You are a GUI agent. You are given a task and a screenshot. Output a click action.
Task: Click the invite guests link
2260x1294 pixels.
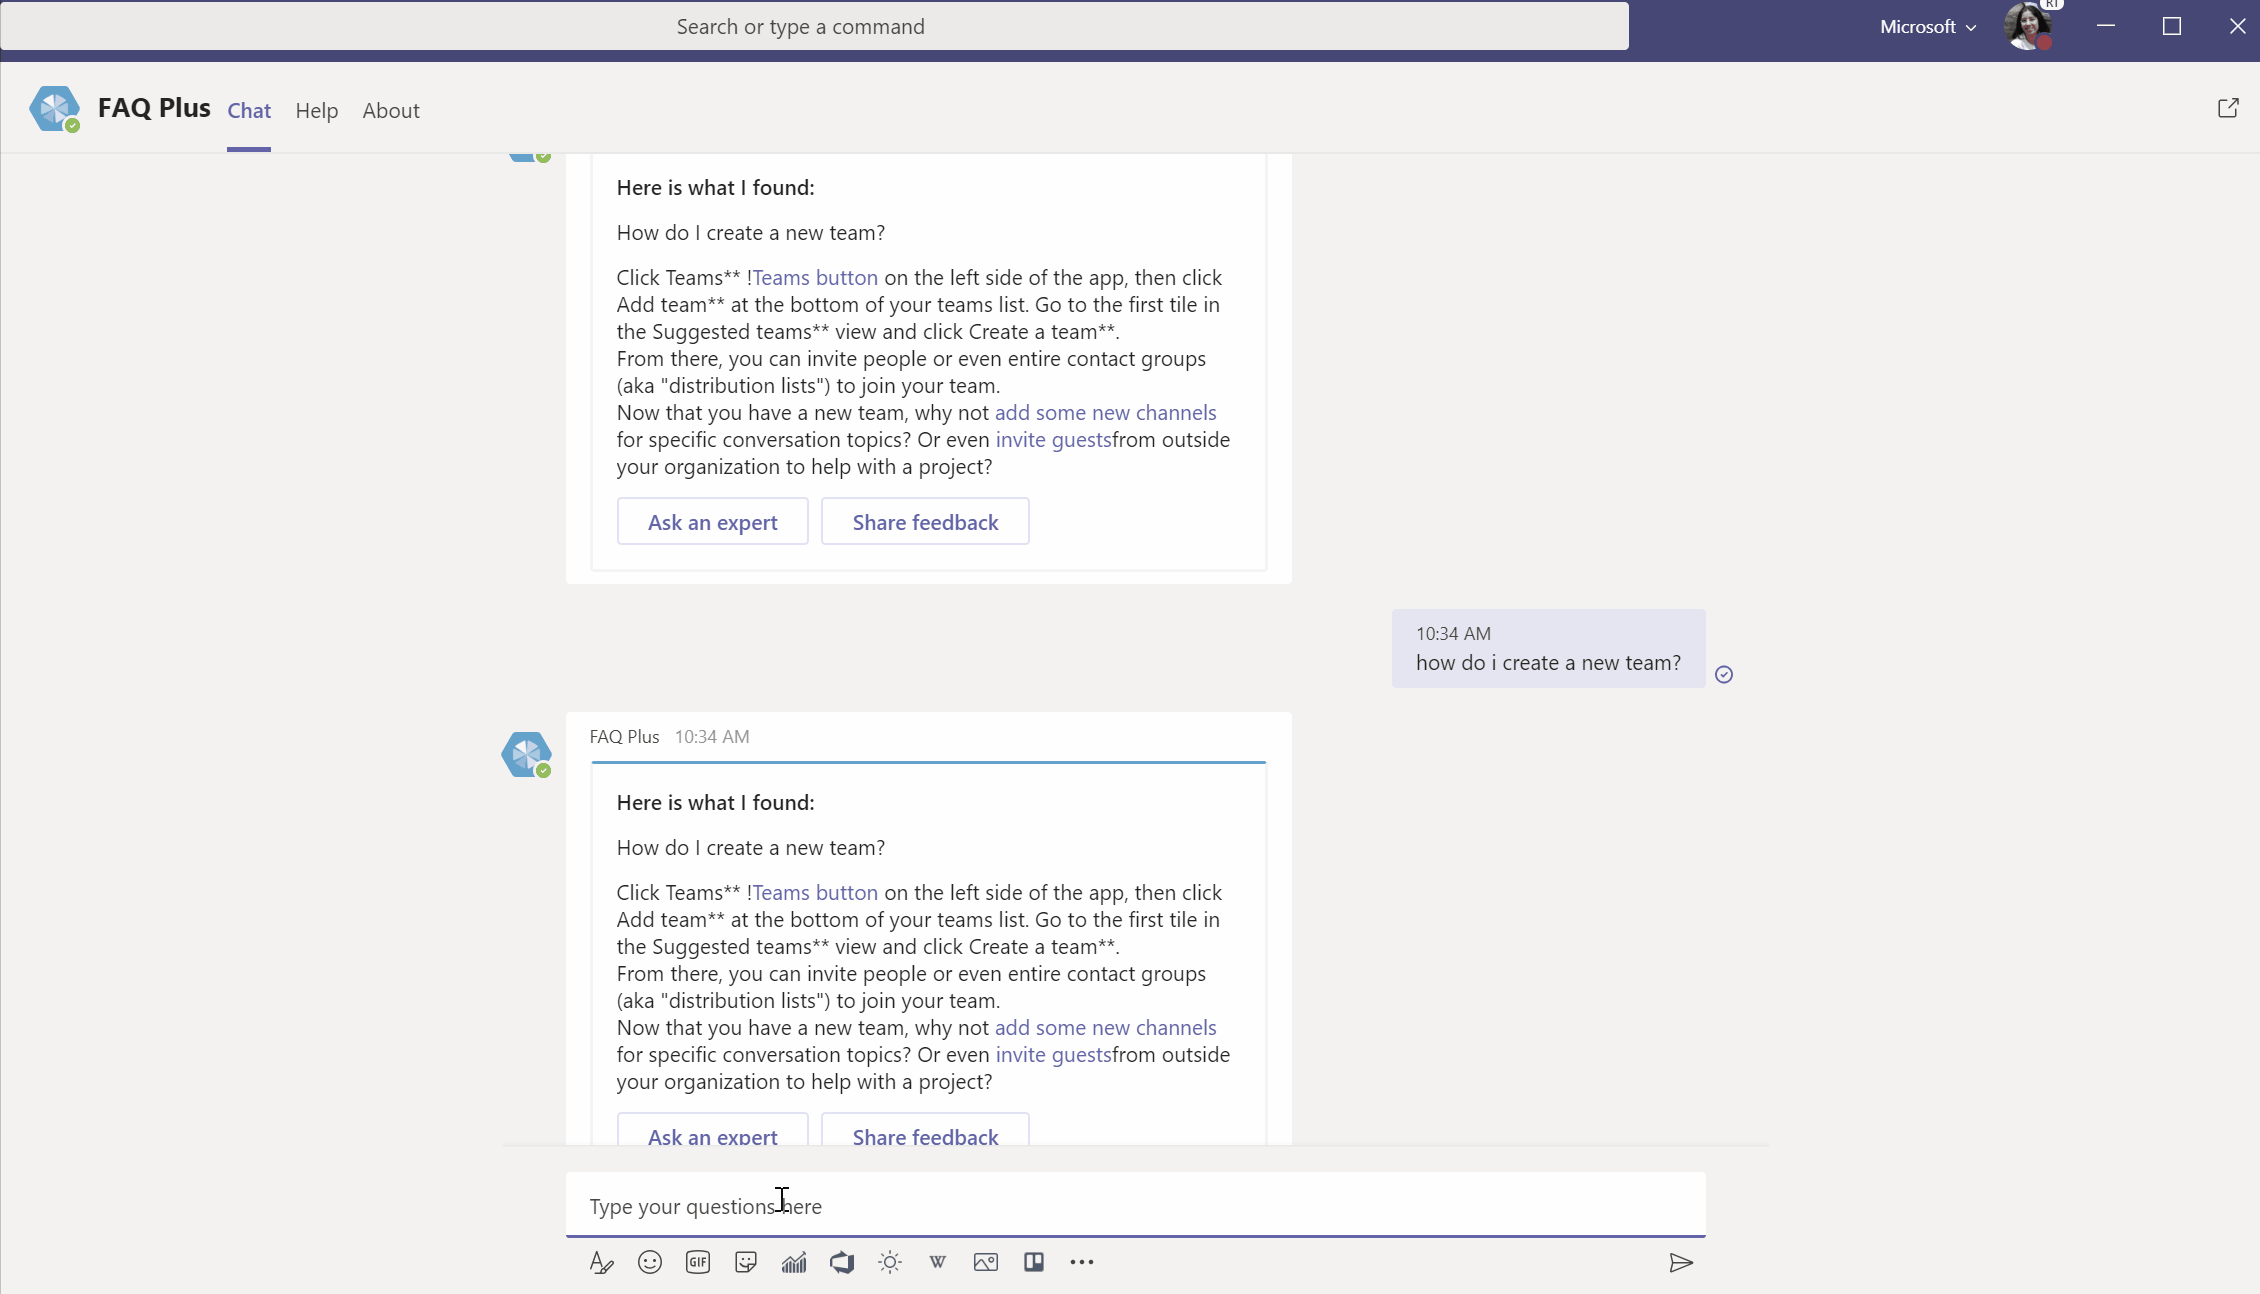coord(1052,1054)
